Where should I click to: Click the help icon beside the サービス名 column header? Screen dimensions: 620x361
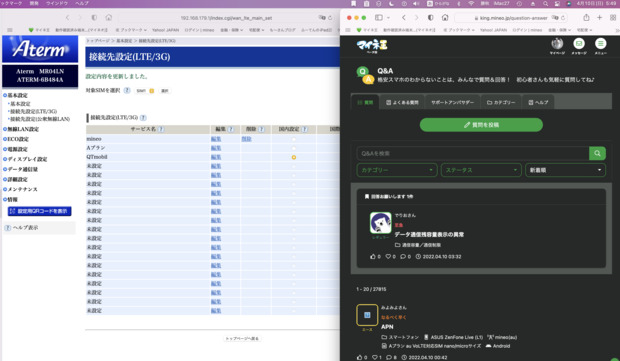coord(161,129)
